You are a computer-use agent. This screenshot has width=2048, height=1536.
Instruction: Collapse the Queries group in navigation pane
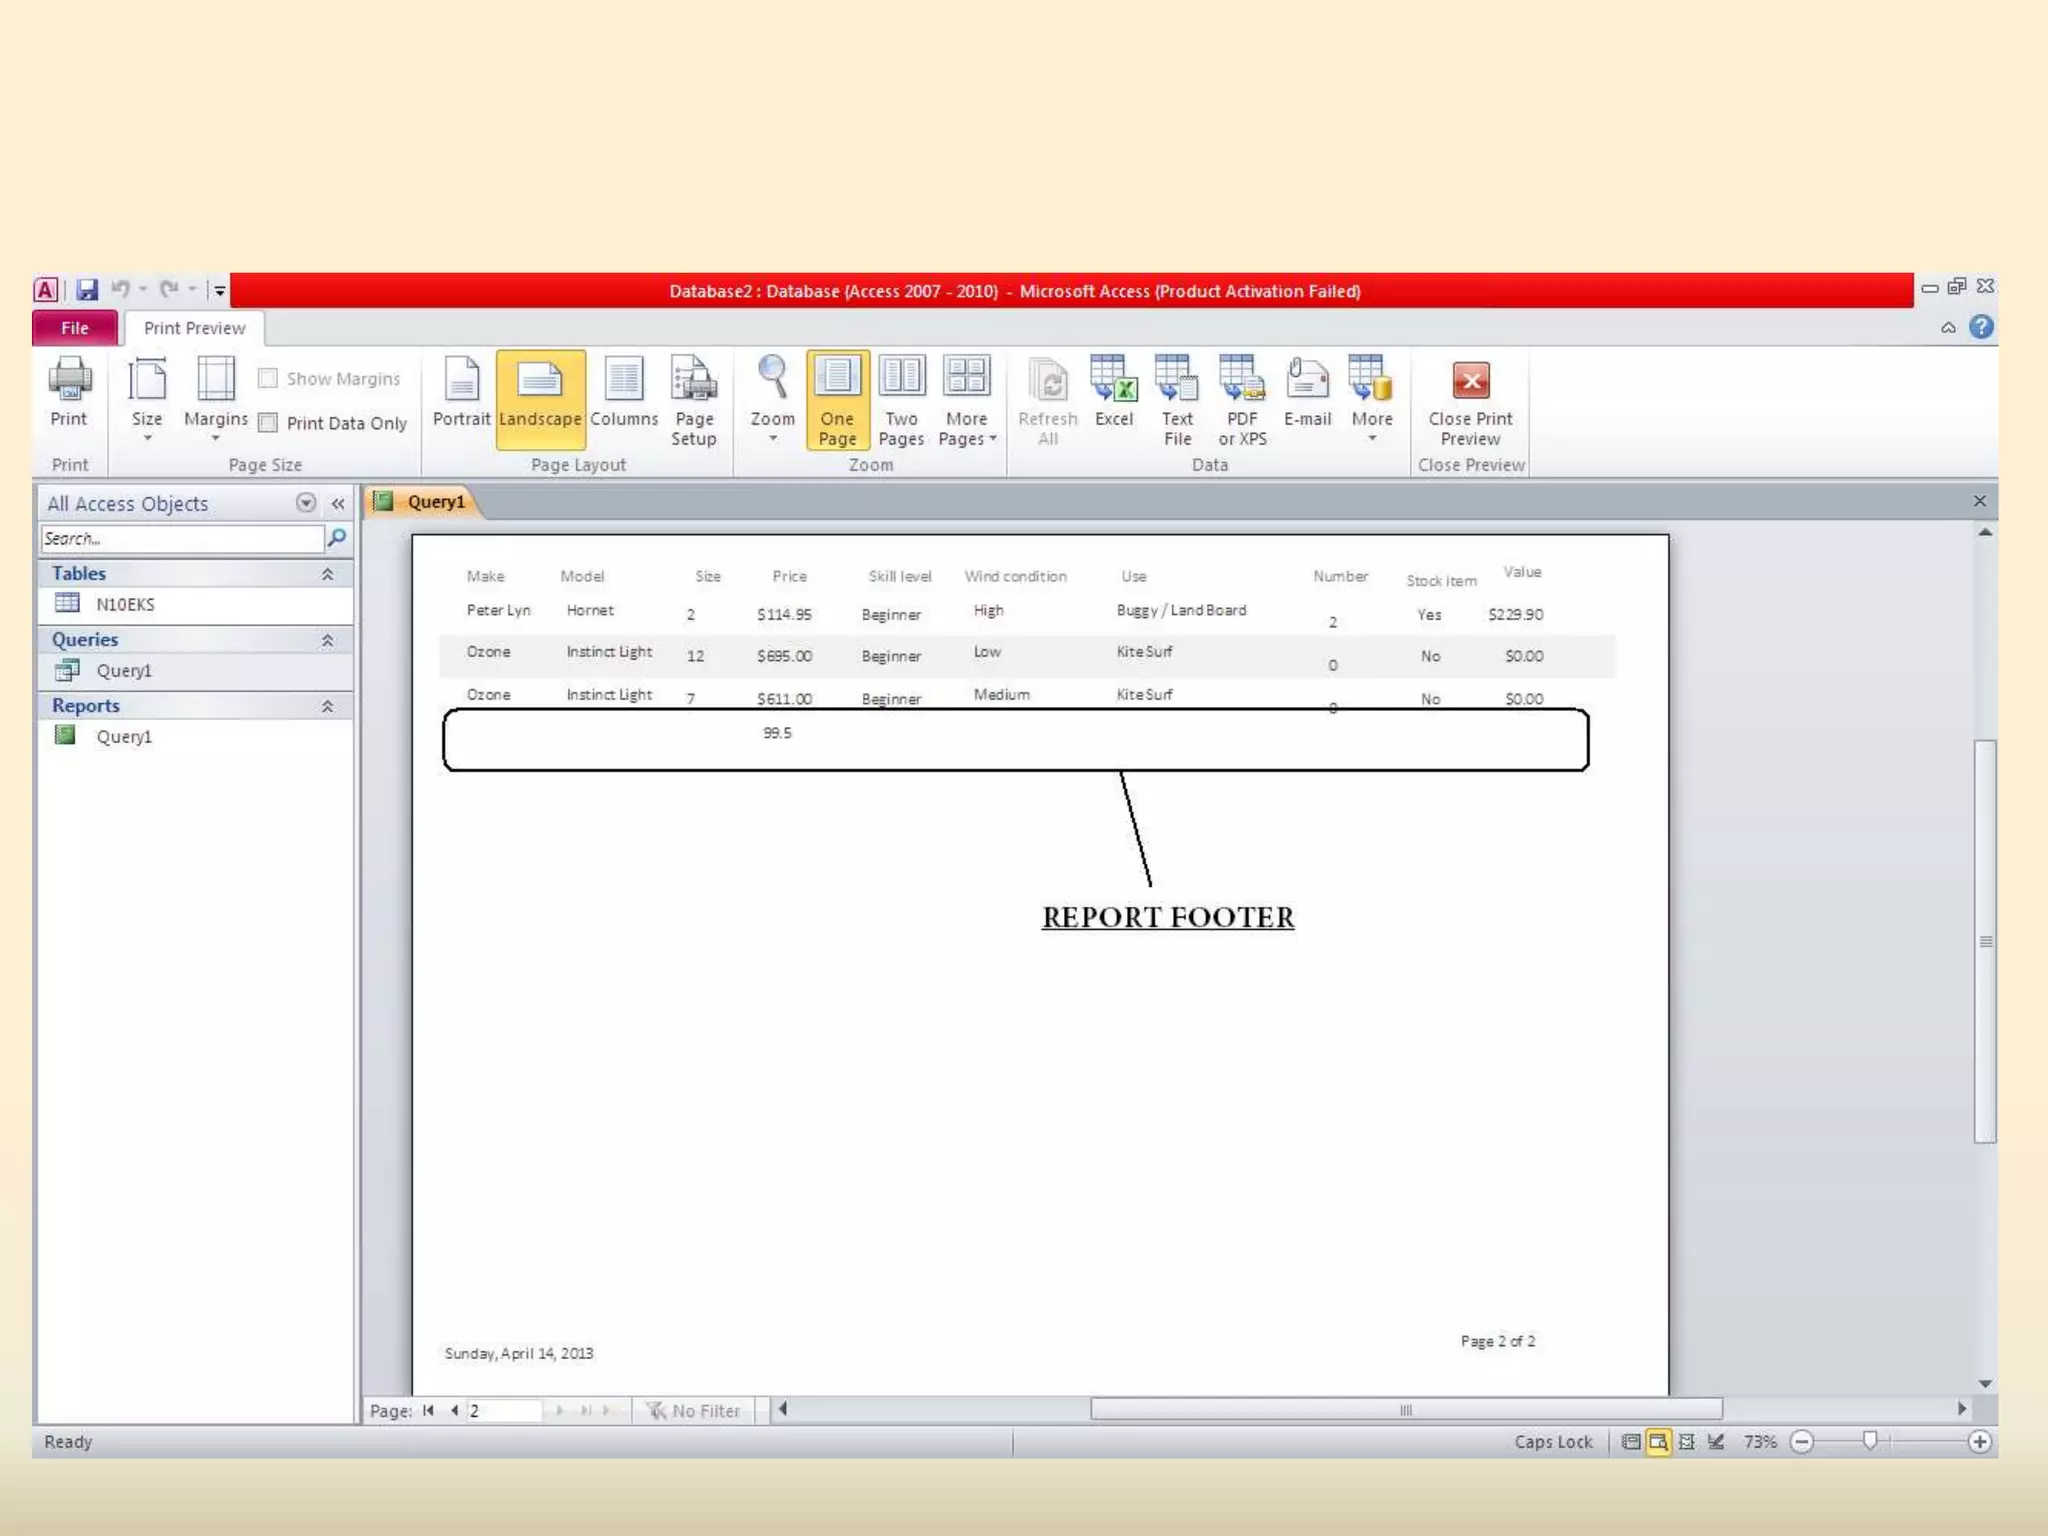pos(327,640)
